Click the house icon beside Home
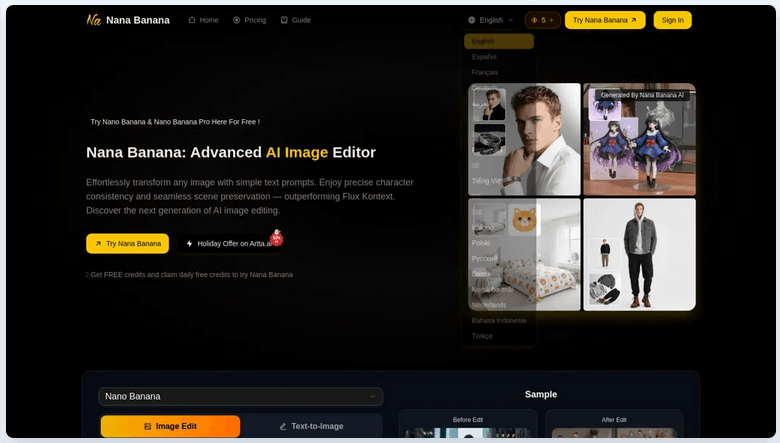The height and width of the screenshot is (443, 780). click(192, 20)
